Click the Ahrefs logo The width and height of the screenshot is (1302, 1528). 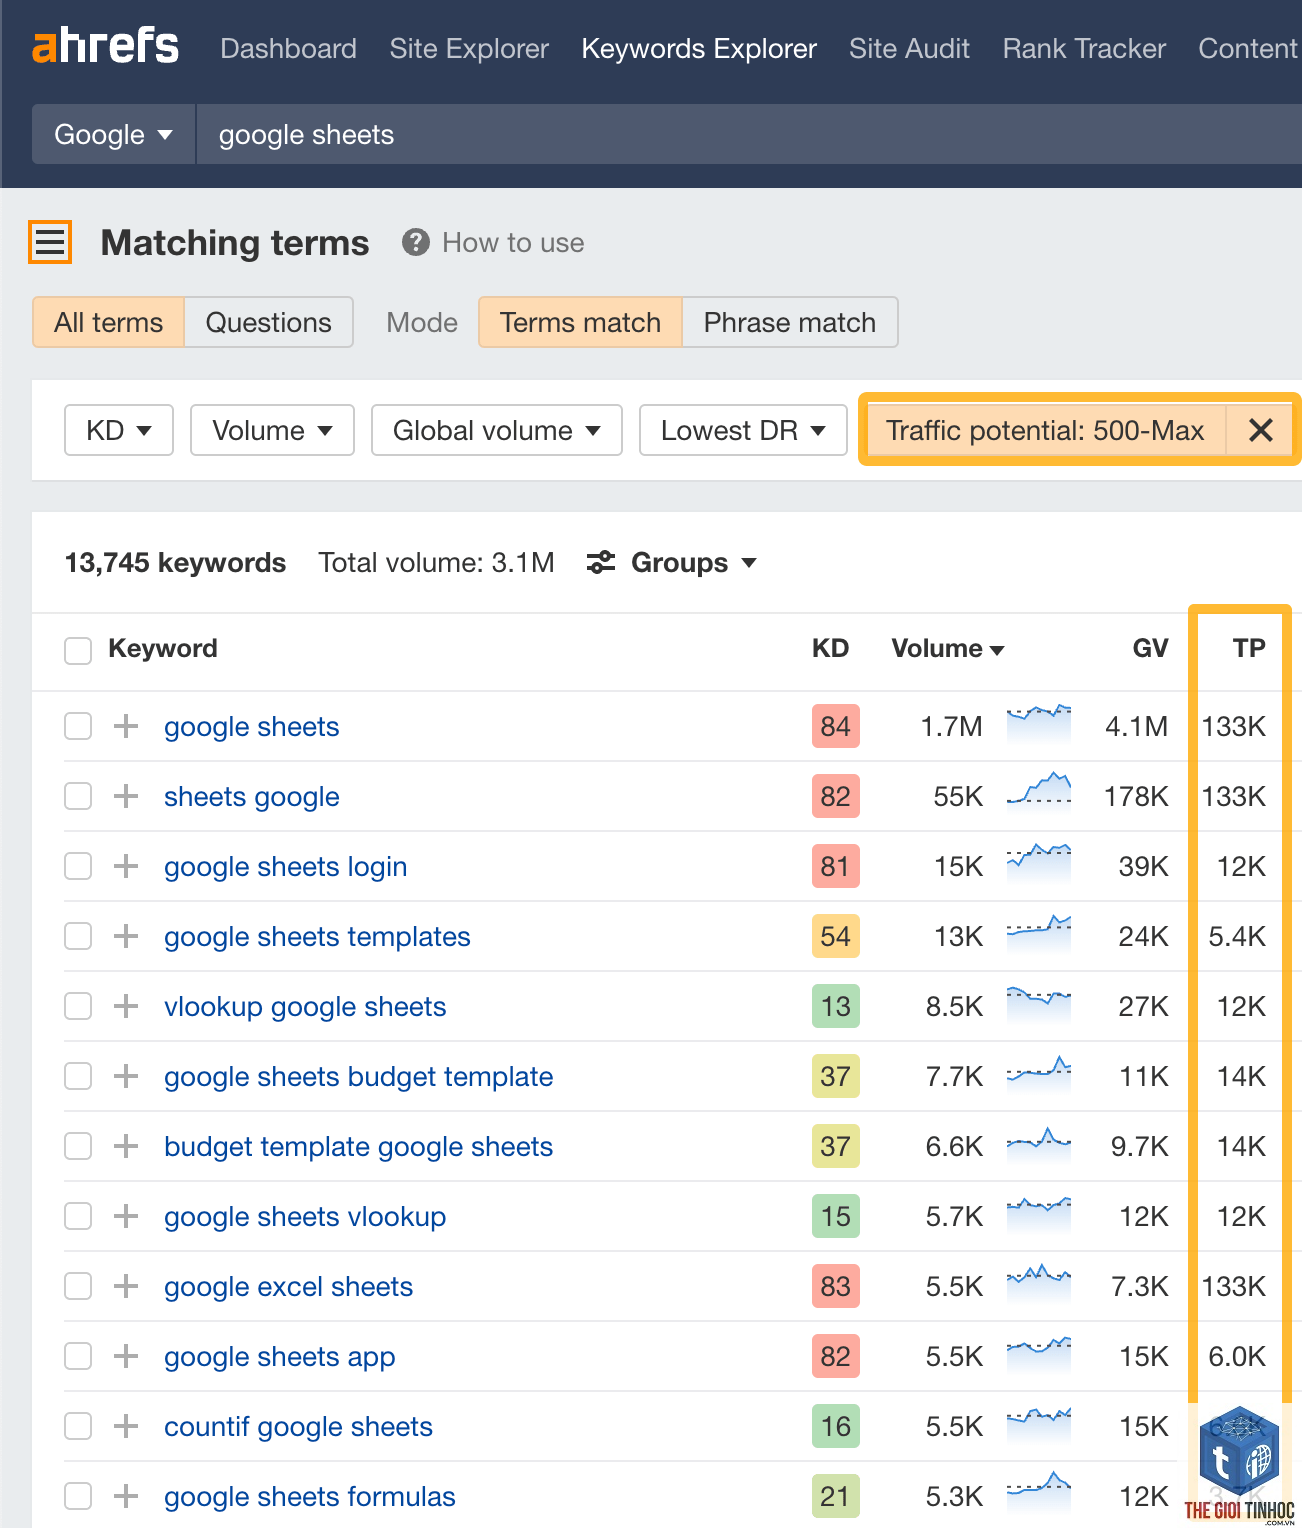105,46
